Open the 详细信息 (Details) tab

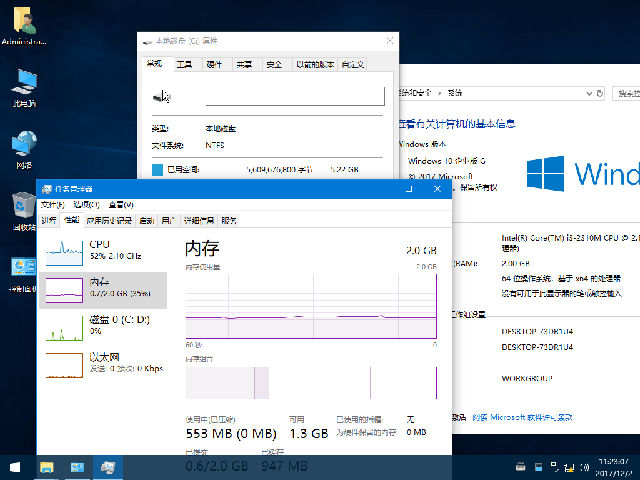198,220
